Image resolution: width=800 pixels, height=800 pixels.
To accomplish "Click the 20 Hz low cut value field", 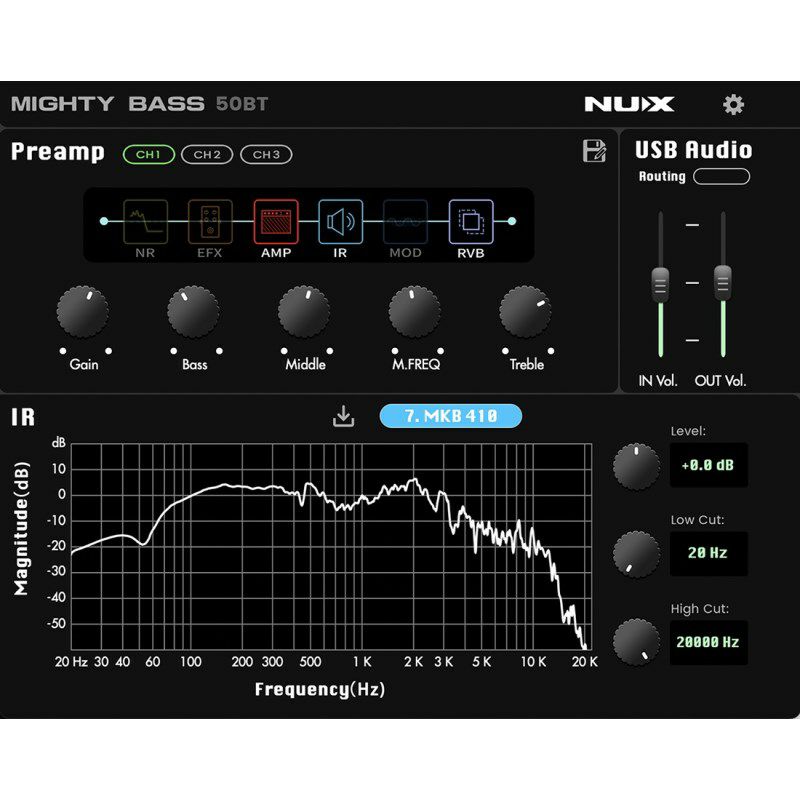I will click(709, 554).
